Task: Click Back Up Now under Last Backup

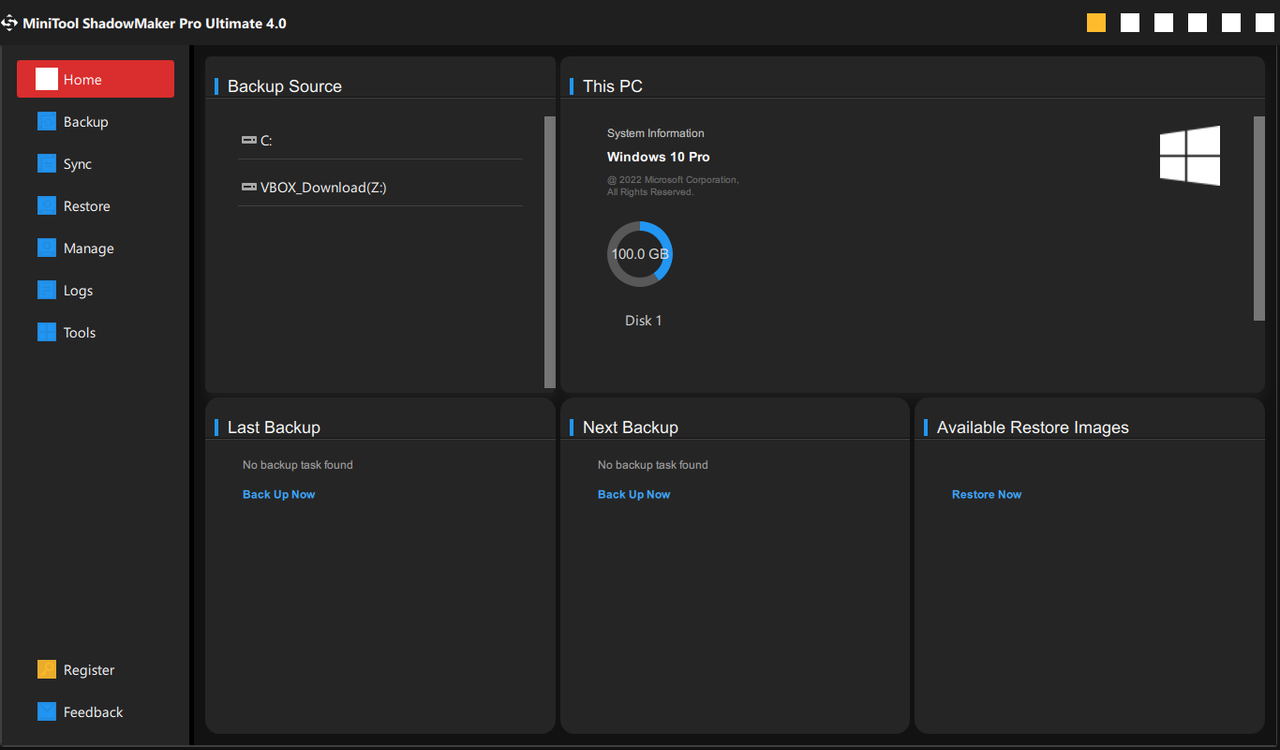Action: point(279,494)
